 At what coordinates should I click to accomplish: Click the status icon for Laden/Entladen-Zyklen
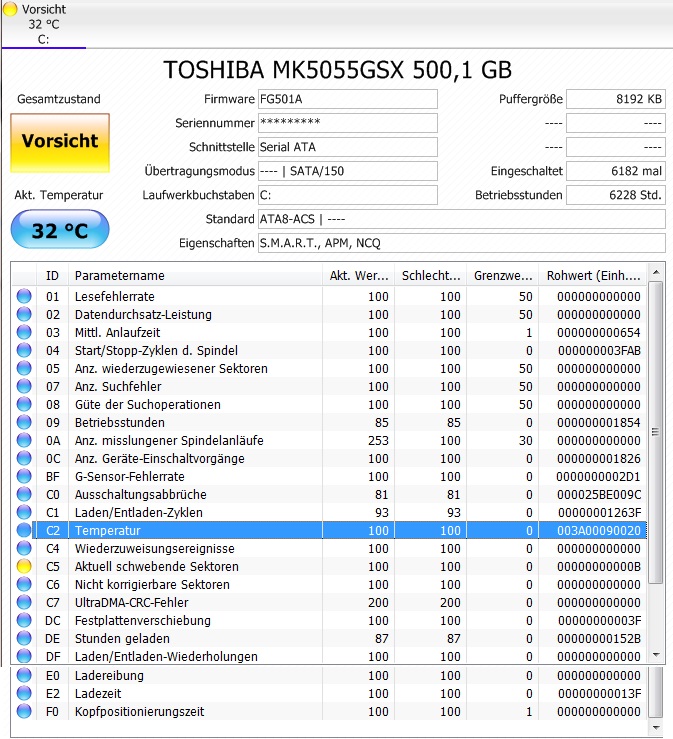(x=24, y=512)
